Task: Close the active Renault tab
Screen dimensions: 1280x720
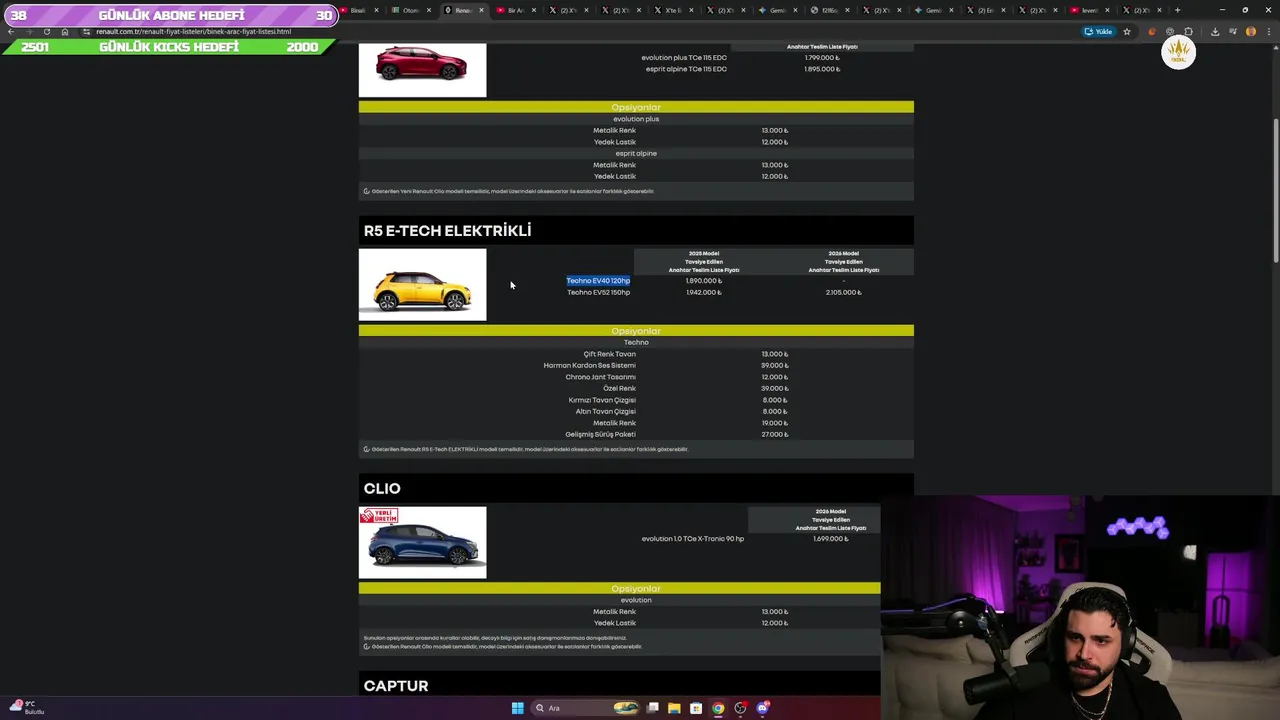Action: 481,10
